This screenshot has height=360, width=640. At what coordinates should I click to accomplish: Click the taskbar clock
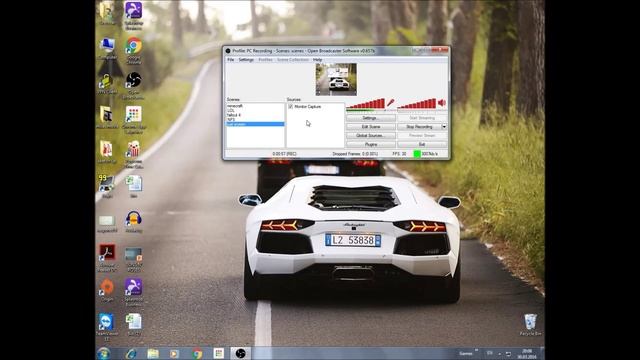click(527, 353)
